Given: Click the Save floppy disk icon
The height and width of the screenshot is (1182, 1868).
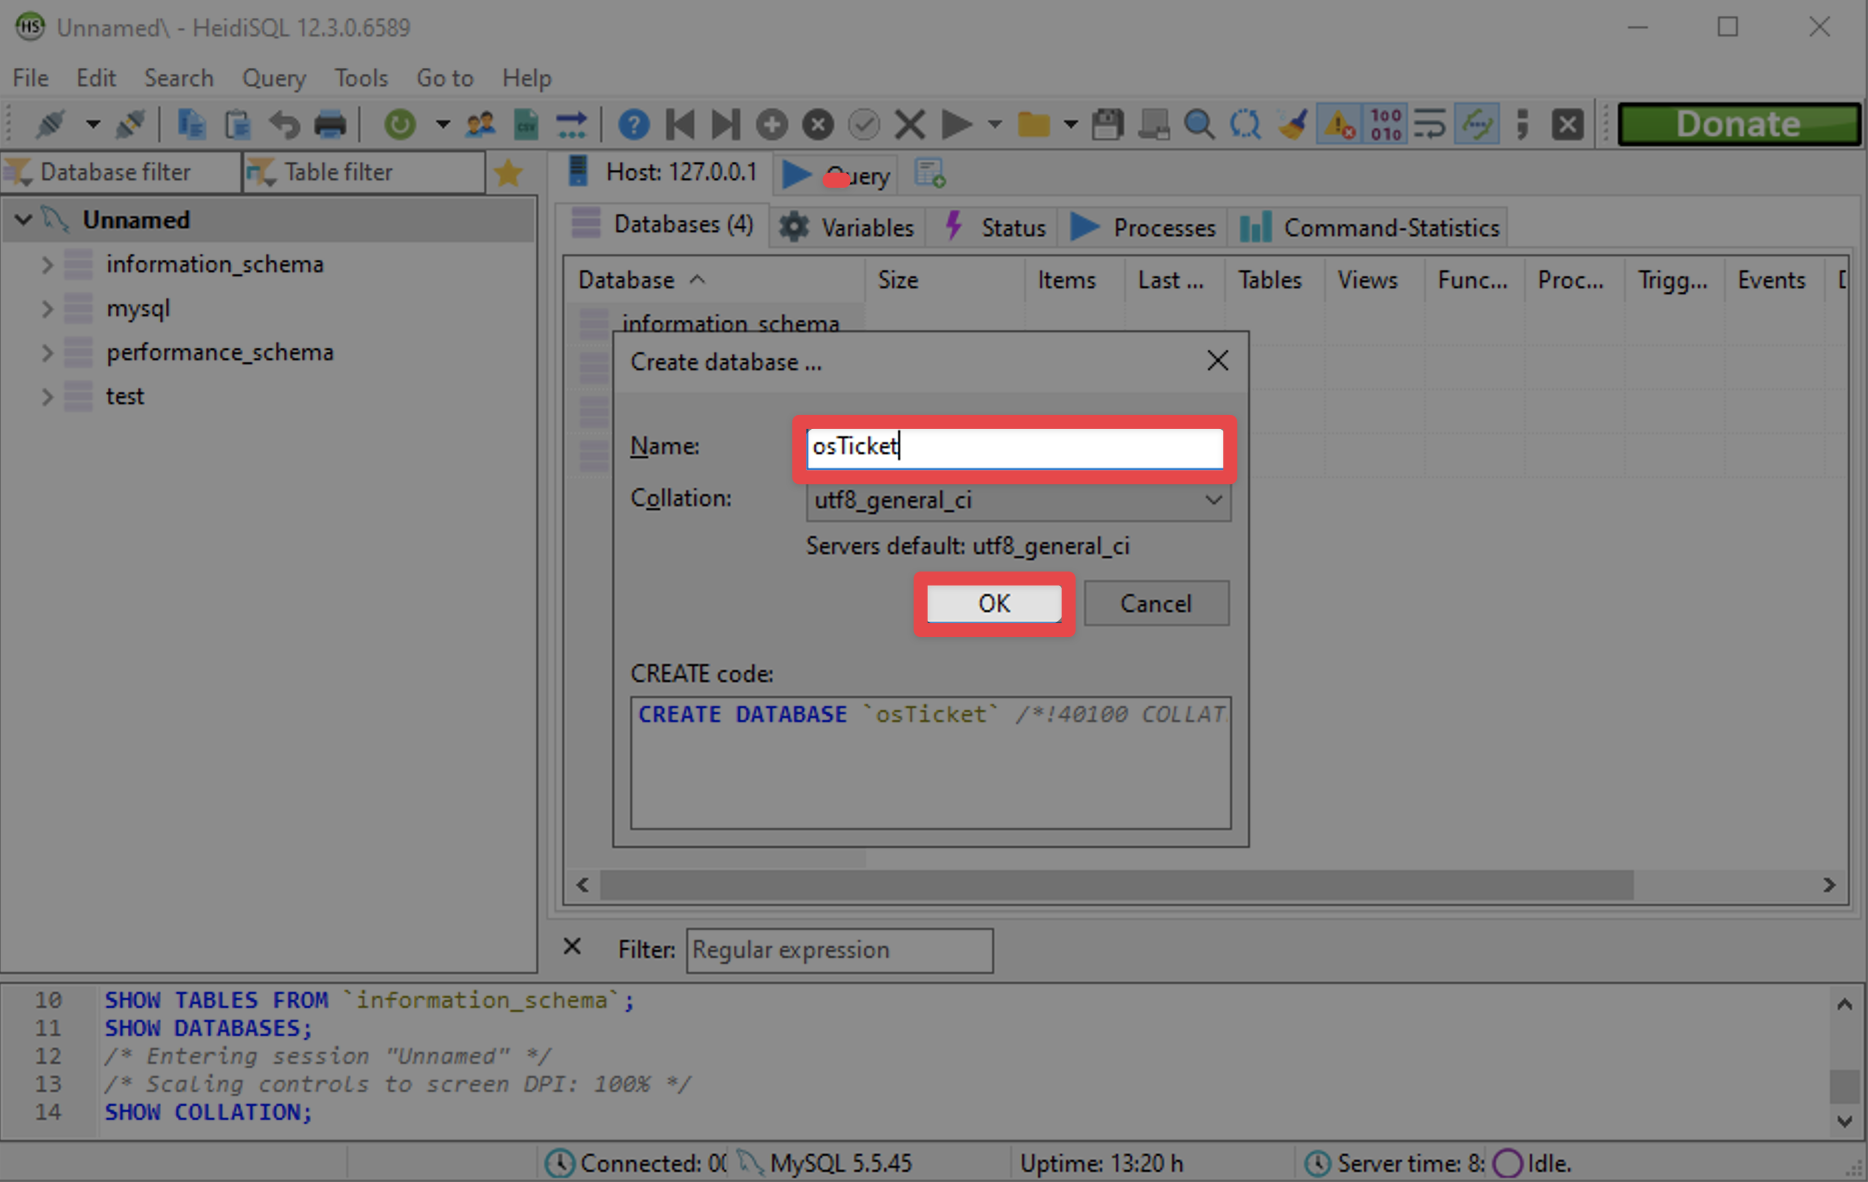Looking at the screenshot, I should [x=1107, y=124].
